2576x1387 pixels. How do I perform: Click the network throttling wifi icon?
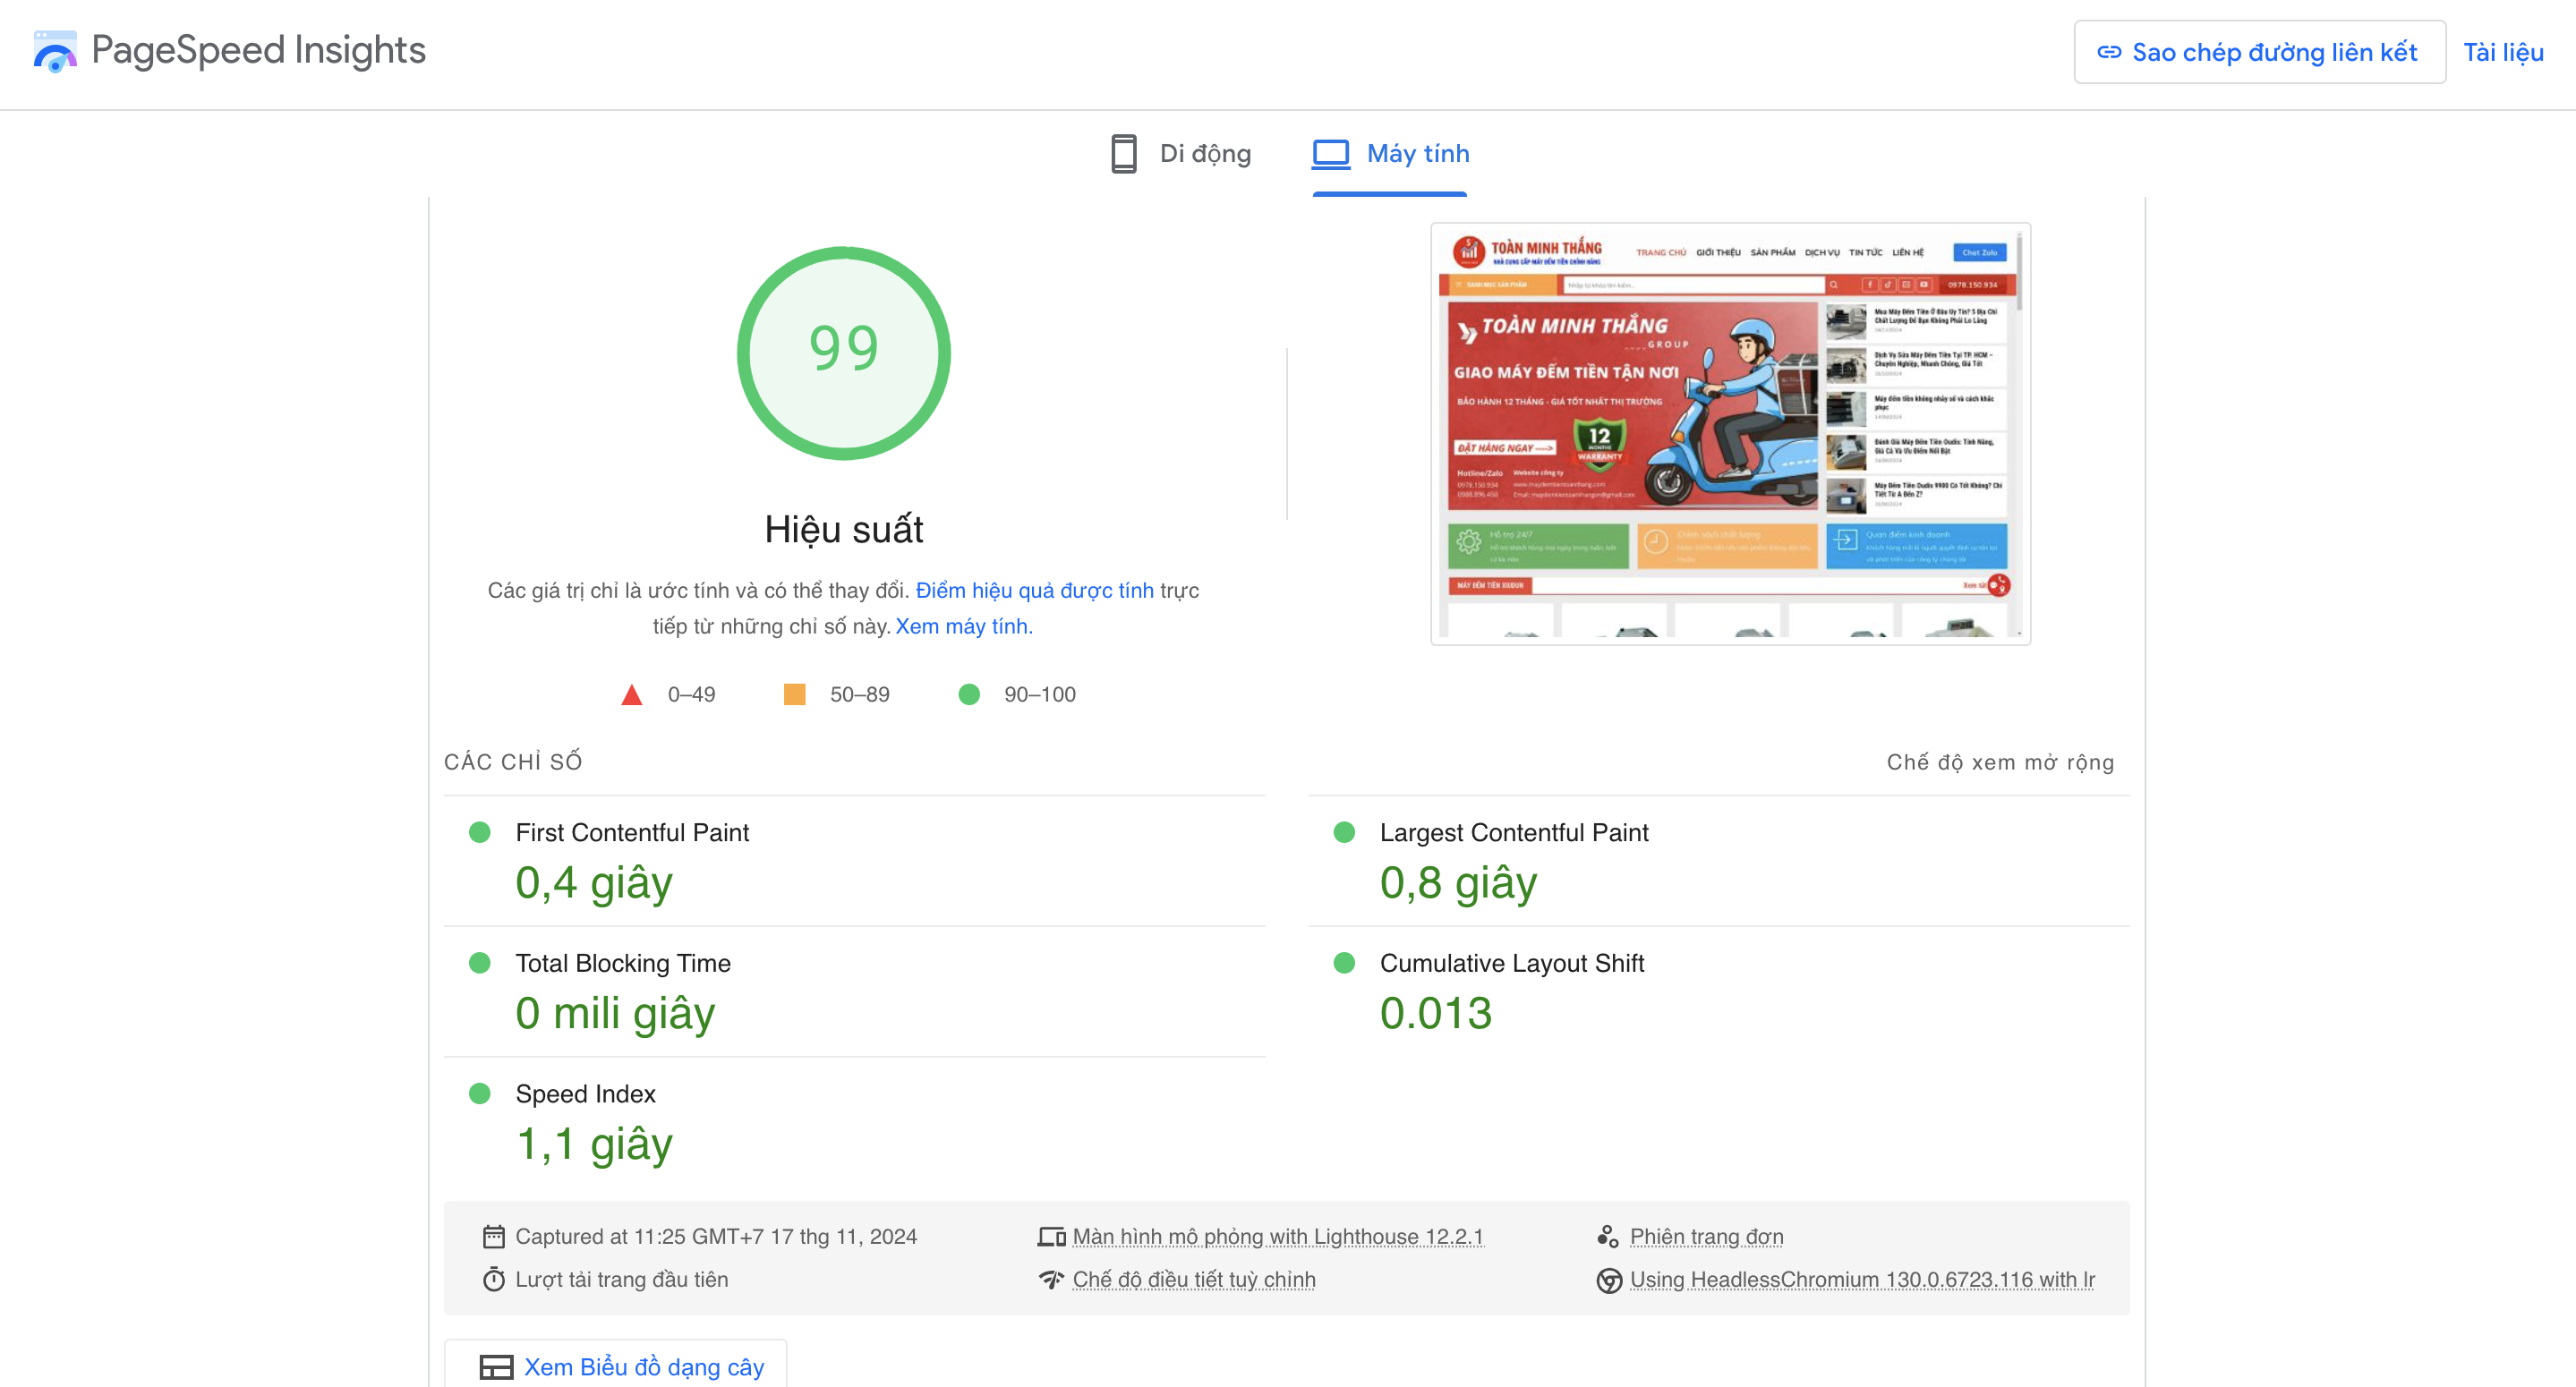pyautogui.click(x=1051, y=1280)
